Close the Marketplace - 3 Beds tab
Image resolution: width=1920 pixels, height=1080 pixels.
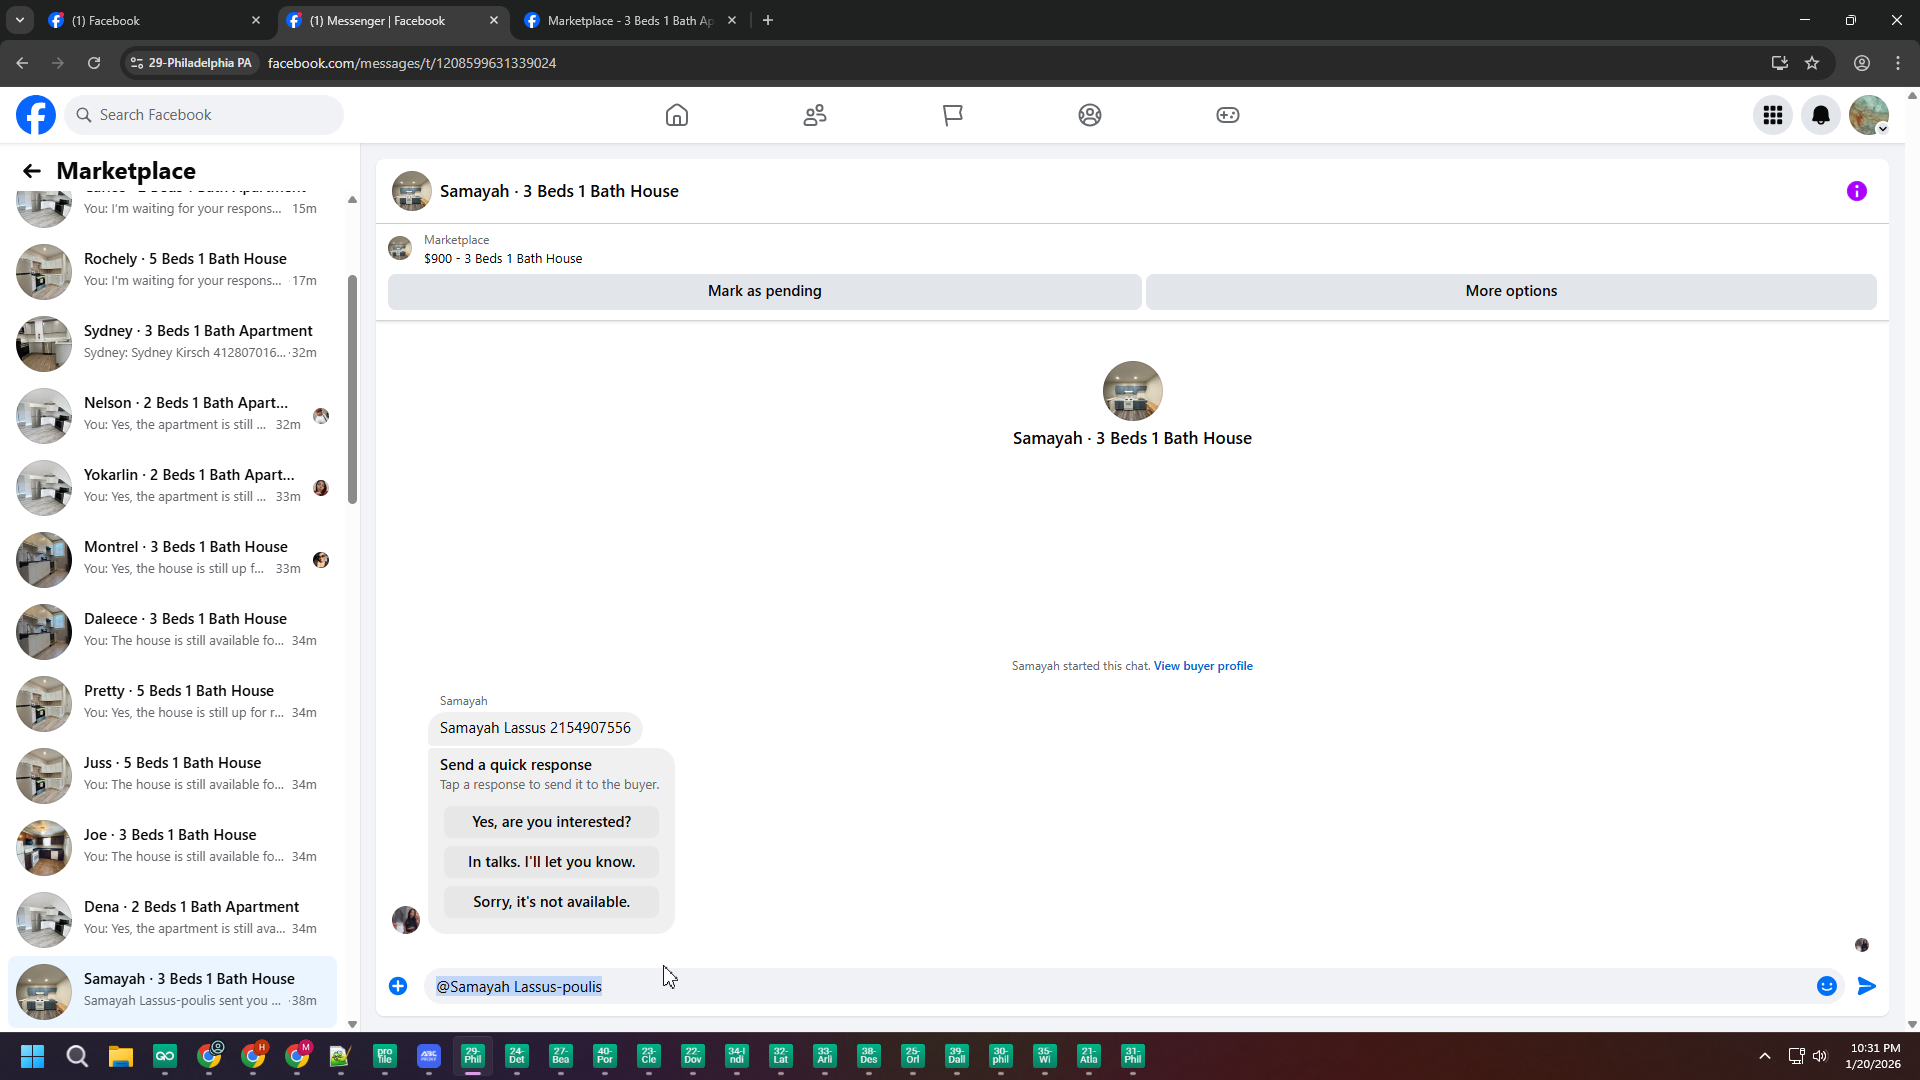click(732, 20)
